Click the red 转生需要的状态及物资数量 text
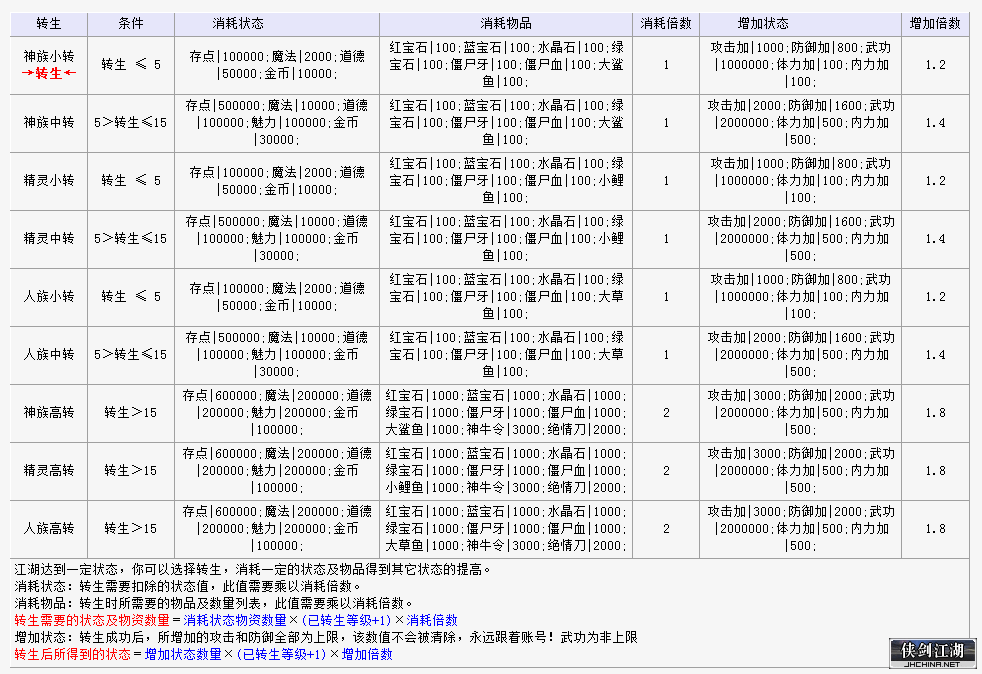The height and width of the screenshot is (674, 982). [x=92, y=620]
